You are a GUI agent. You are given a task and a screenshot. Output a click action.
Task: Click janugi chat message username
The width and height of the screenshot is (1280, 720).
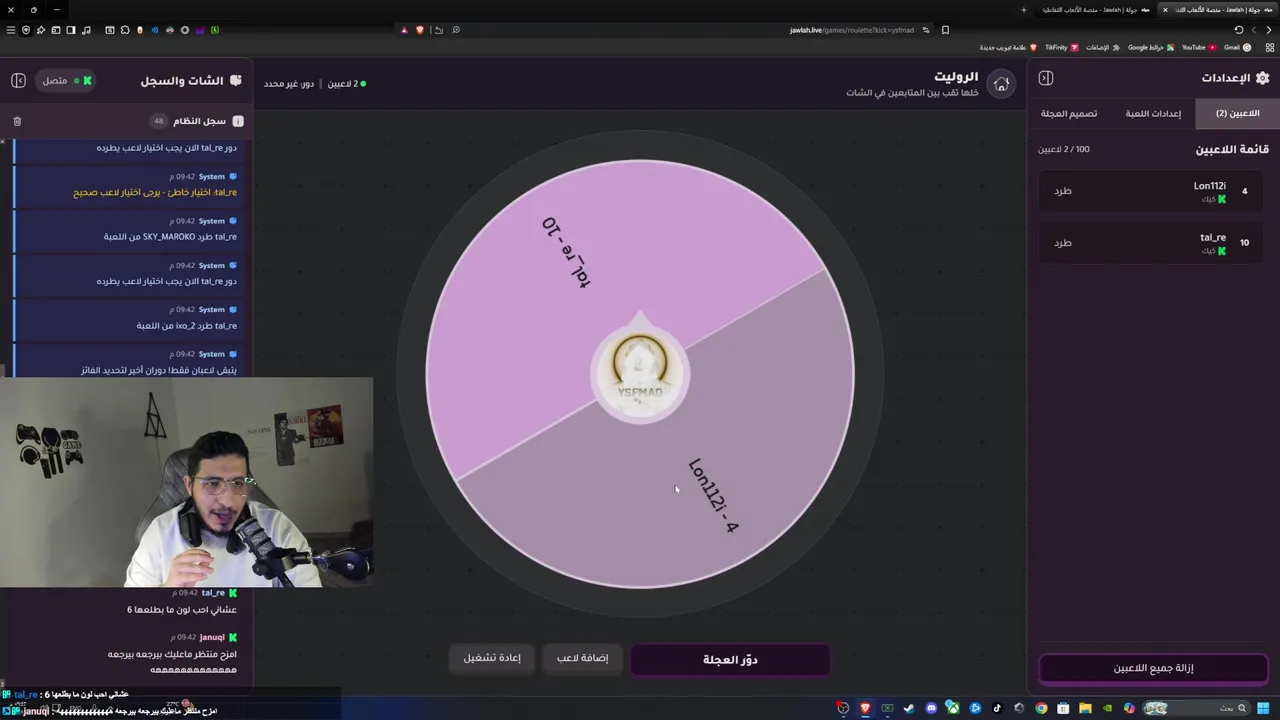[212, 637]
